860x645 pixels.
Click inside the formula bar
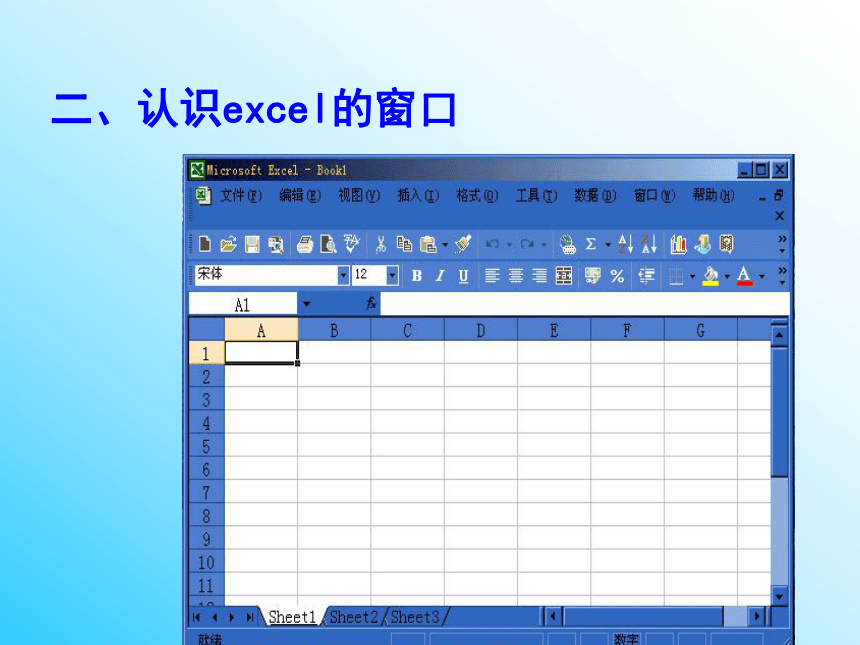point(585,303)
